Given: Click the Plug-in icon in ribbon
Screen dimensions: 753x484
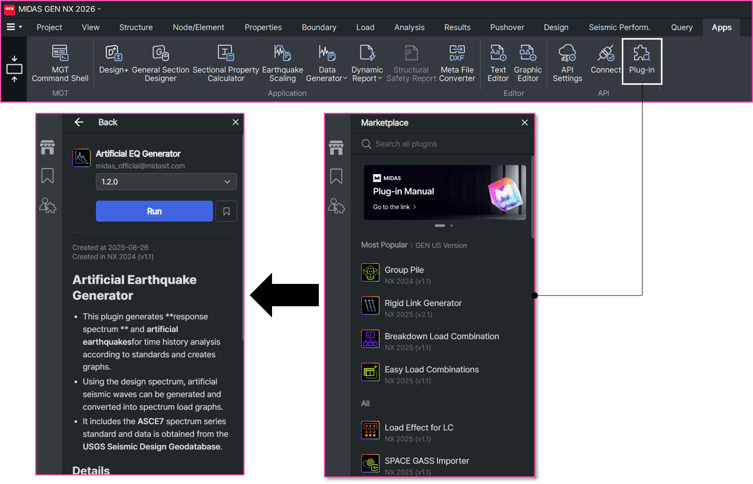Looking at the screenshot, I should [641, 60].
